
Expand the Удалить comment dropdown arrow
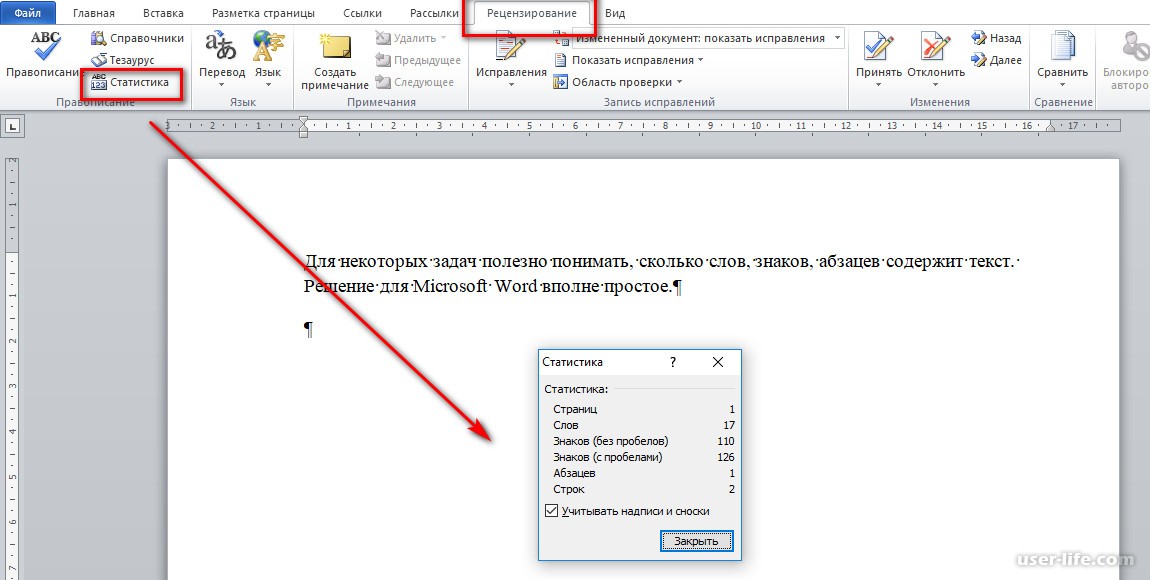(x=443, y=38)
